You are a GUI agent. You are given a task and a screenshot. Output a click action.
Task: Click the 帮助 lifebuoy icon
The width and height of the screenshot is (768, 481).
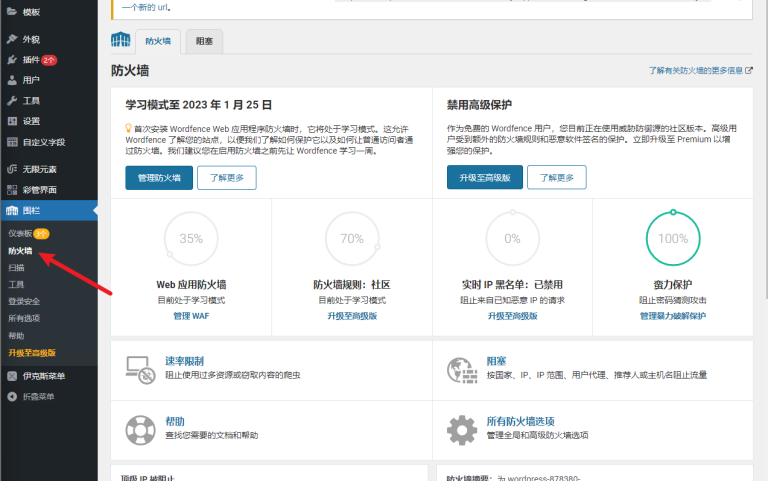tap(141, 430)
